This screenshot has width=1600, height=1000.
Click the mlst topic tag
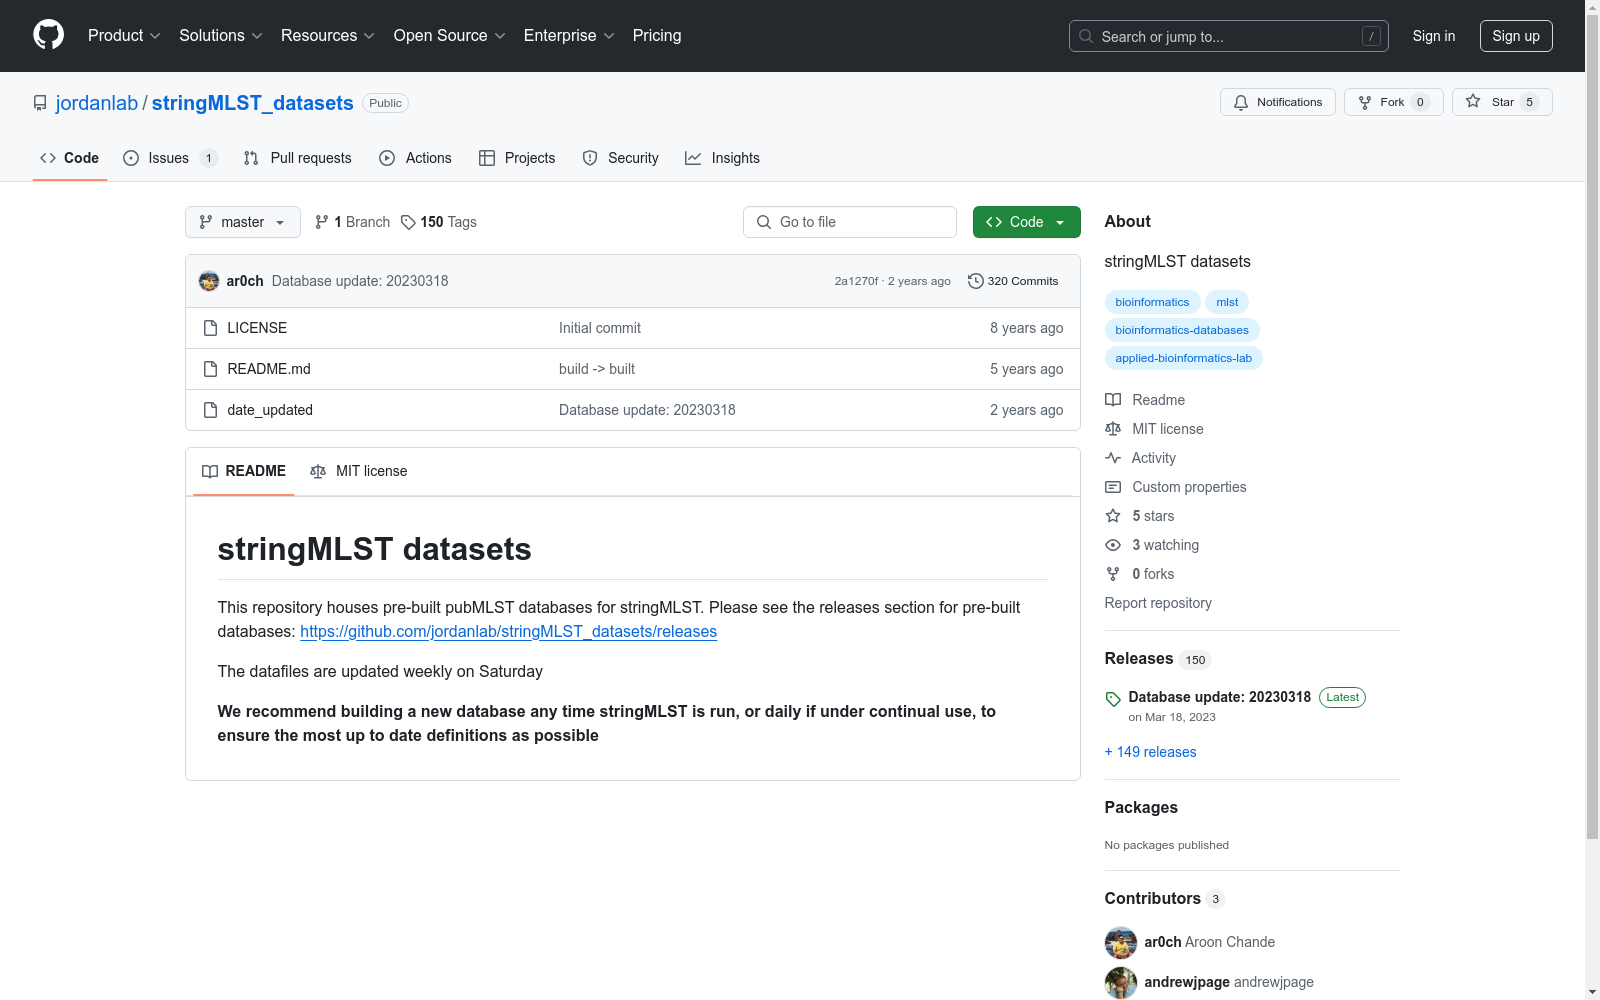pos(1227,302)
